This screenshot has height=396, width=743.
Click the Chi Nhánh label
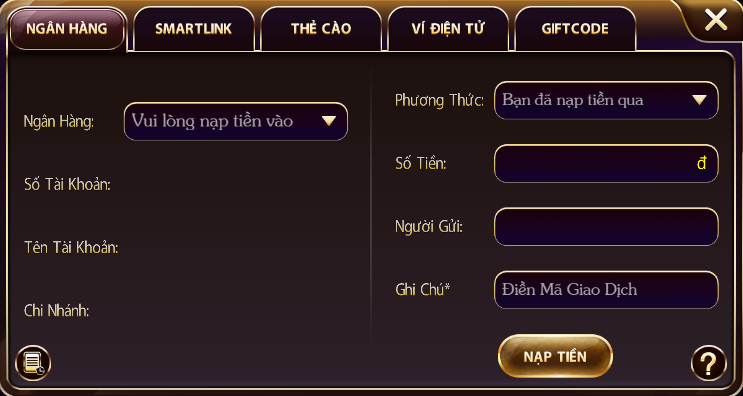(x=57, y=311)
